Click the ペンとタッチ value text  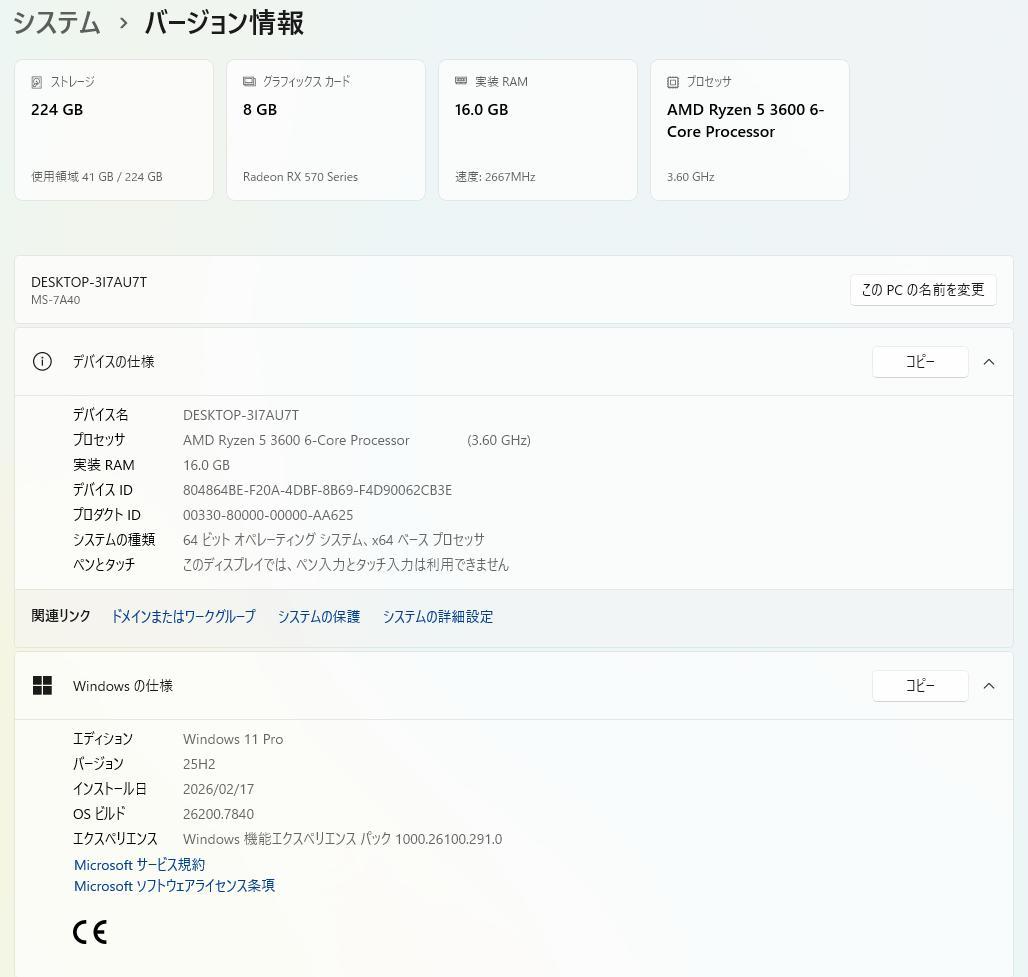[346, 565]
